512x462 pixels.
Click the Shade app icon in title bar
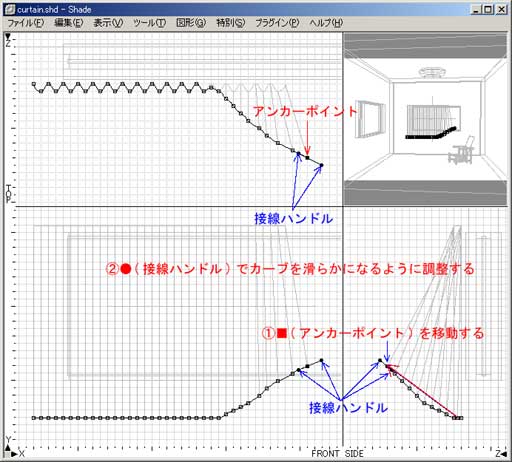[x=10, y=9]
